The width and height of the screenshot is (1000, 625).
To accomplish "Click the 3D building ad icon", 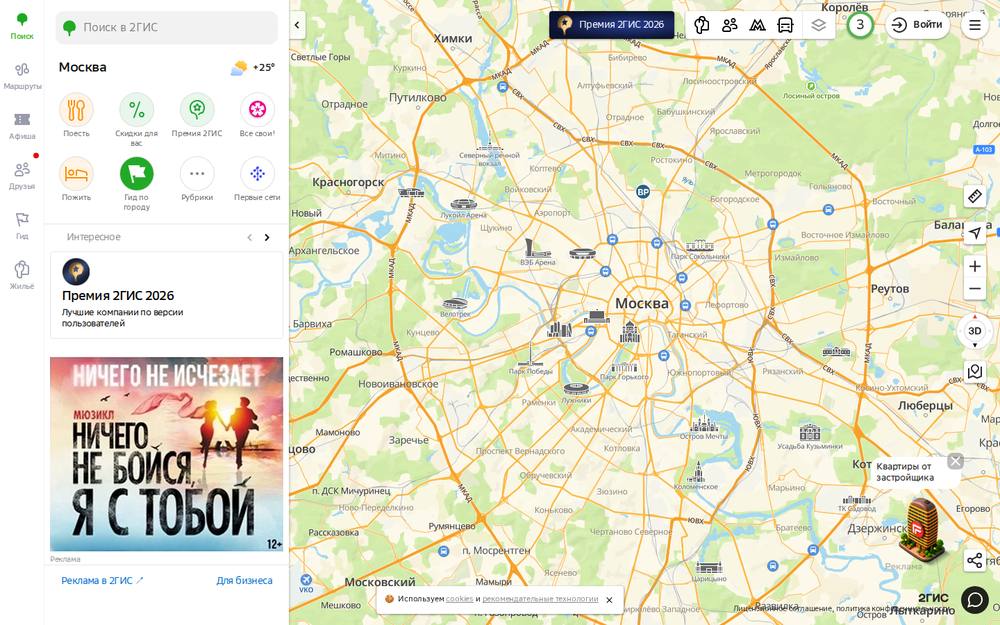I will 923,531.
